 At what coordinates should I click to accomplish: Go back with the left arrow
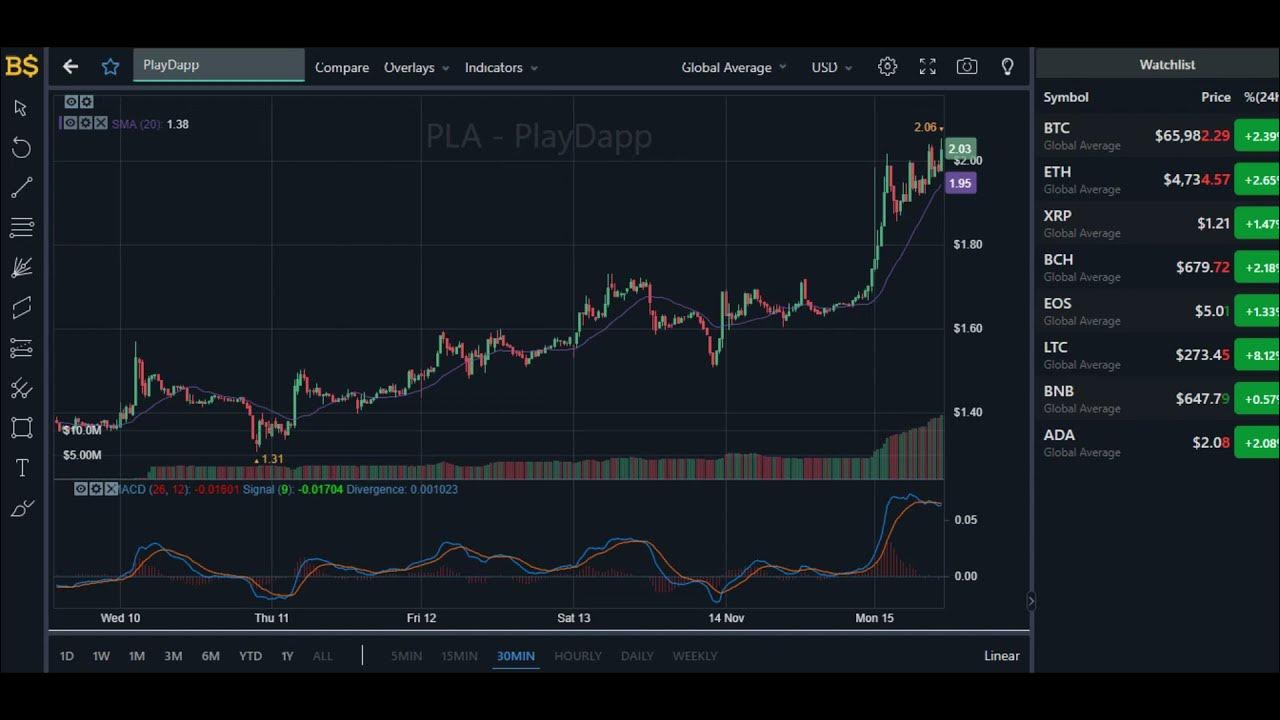coord(70,67)
